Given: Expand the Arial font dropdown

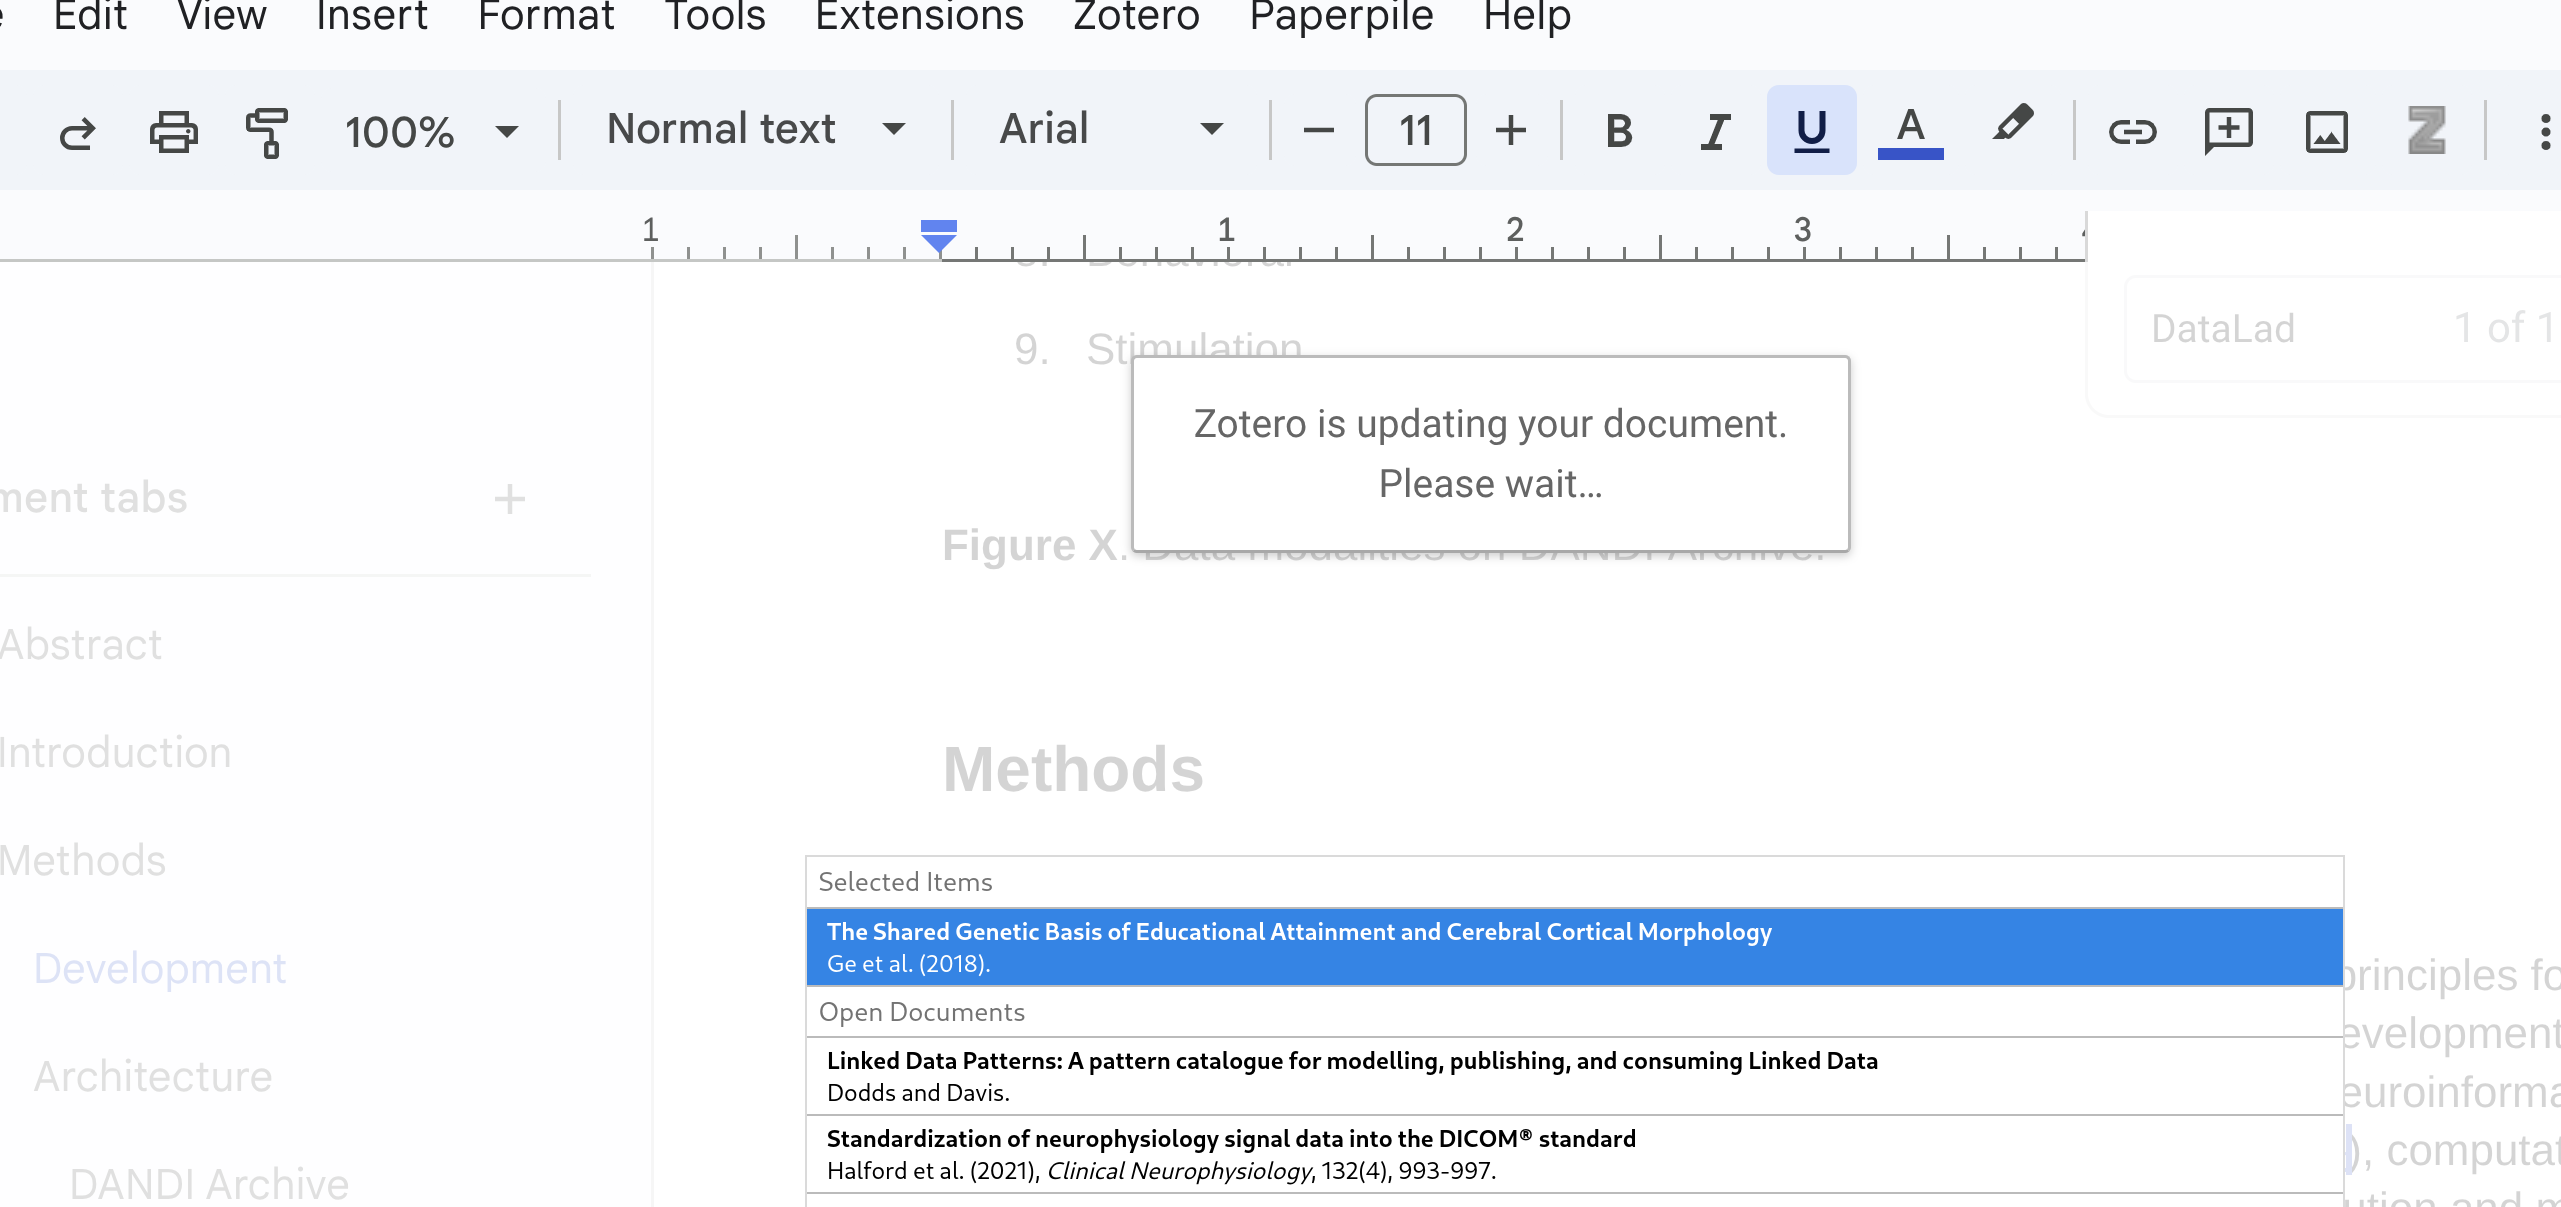Looking at the screenshot, I should click(1110, 129).
